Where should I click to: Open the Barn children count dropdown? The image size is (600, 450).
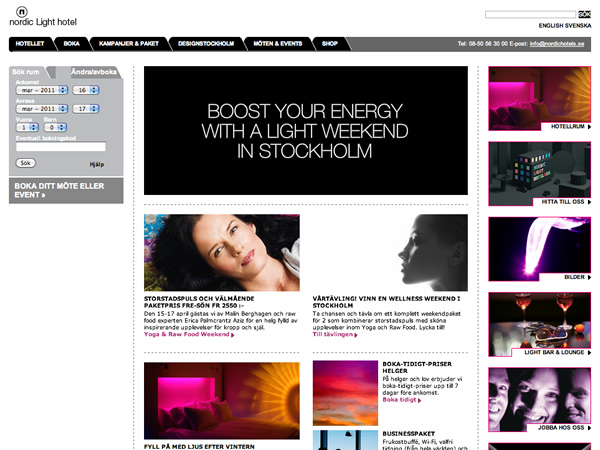pos(56,127)
